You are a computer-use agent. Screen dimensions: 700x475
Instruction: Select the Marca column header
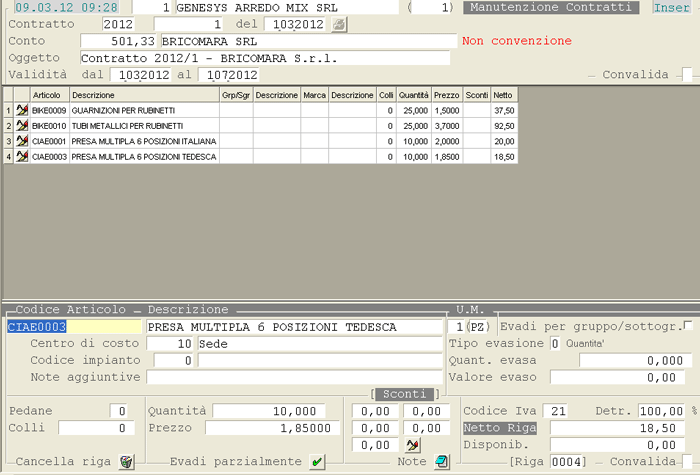click(314, 95)
